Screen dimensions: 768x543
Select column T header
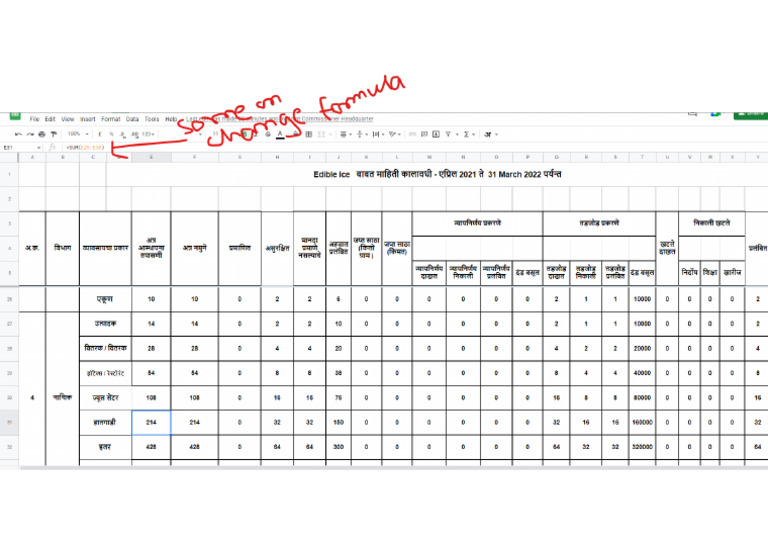click(x=642, y=157)
